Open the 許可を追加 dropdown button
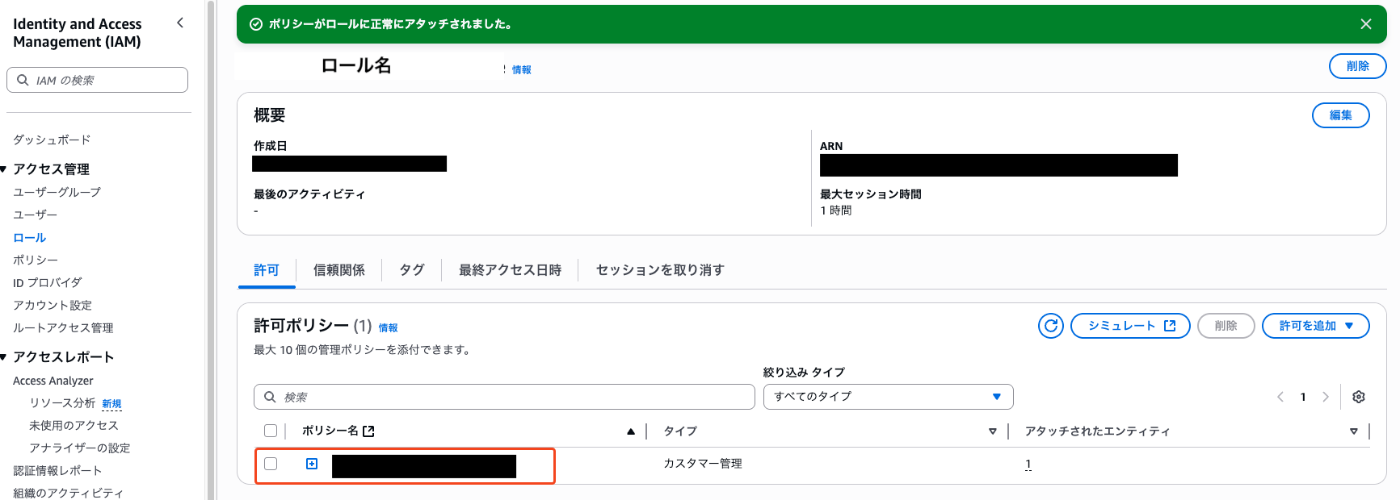Screen dimensions: 1400x500 1316,326
